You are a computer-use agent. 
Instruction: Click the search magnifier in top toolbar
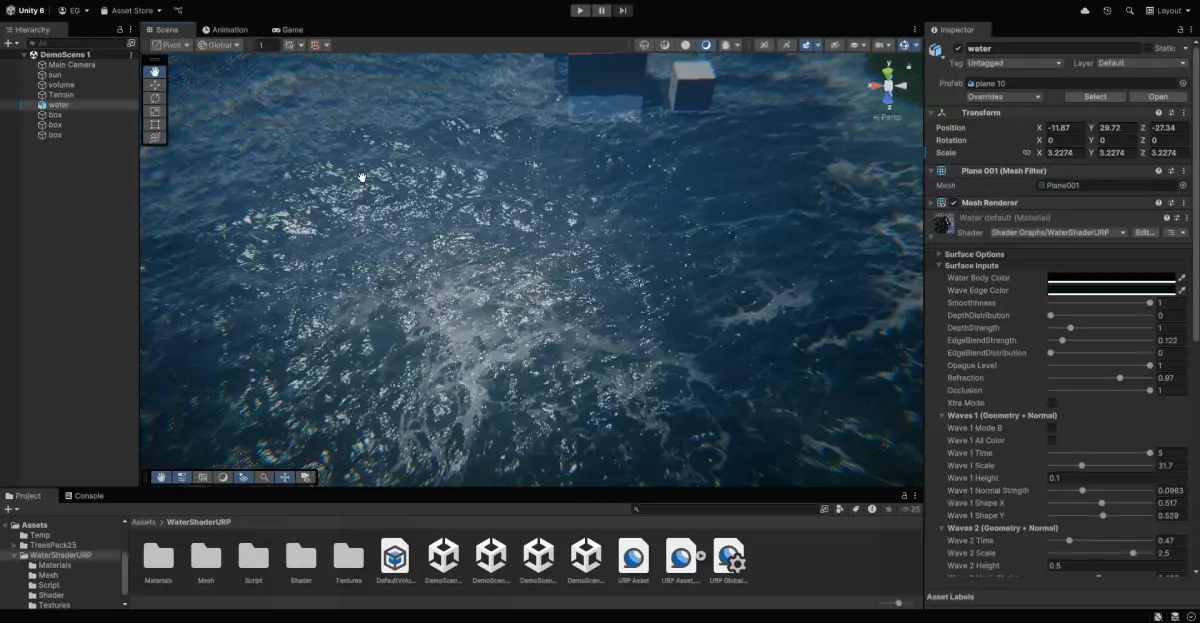[1130, 10]
